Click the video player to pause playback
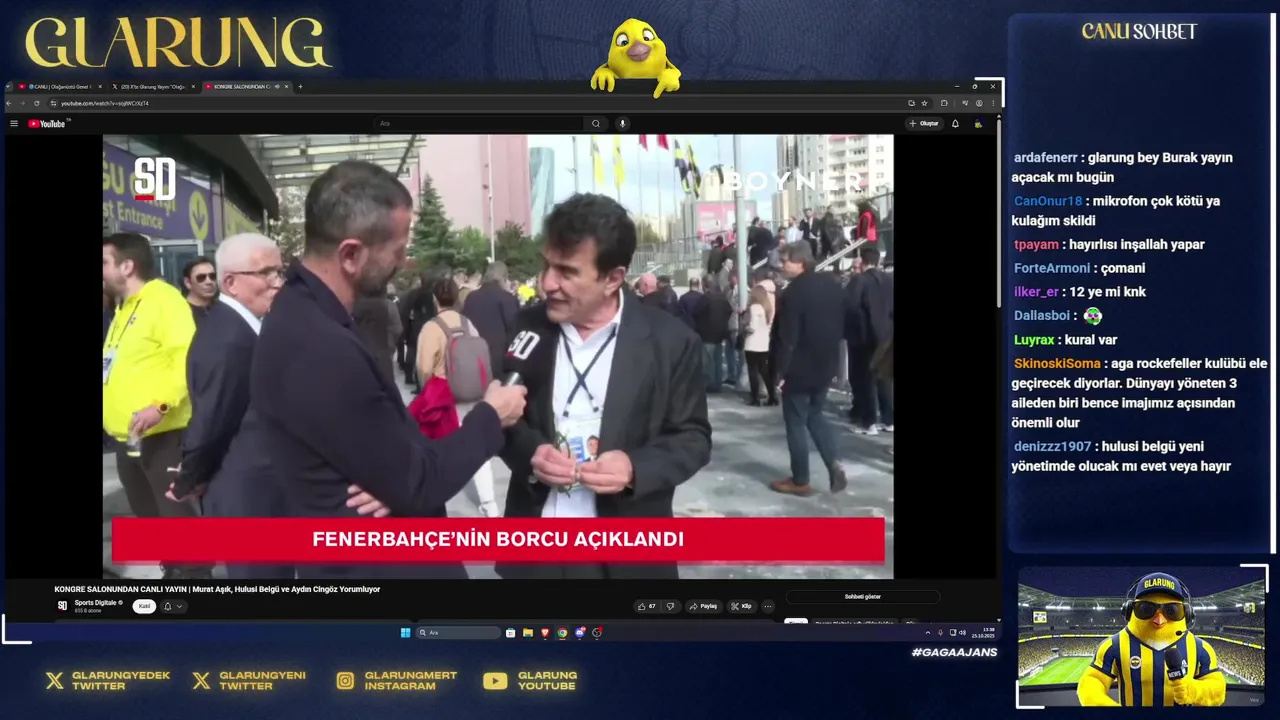Screen dimensions: 1280x720 tap(498, 356)
